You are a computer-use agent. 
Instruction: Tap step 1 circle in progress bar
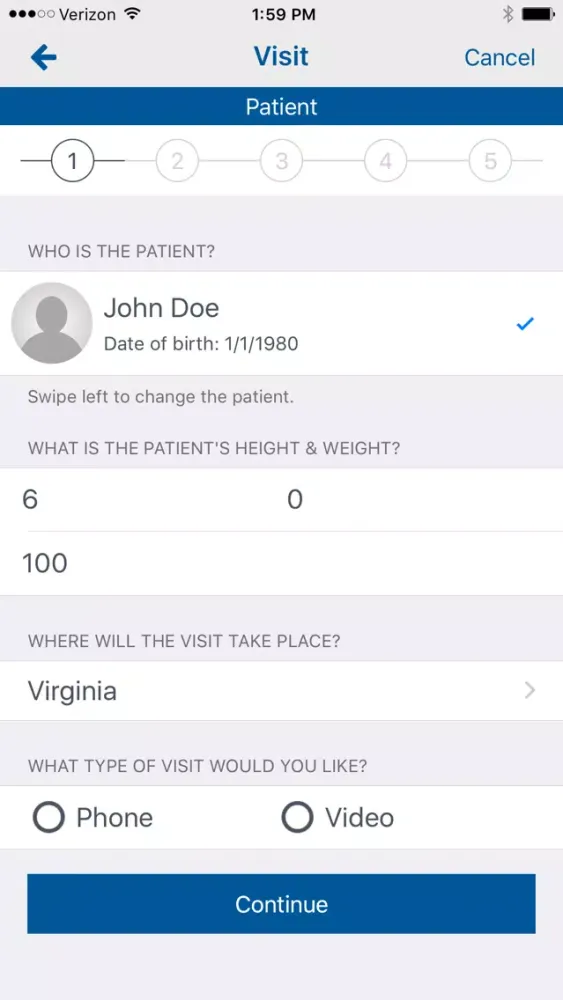point(73,161)
